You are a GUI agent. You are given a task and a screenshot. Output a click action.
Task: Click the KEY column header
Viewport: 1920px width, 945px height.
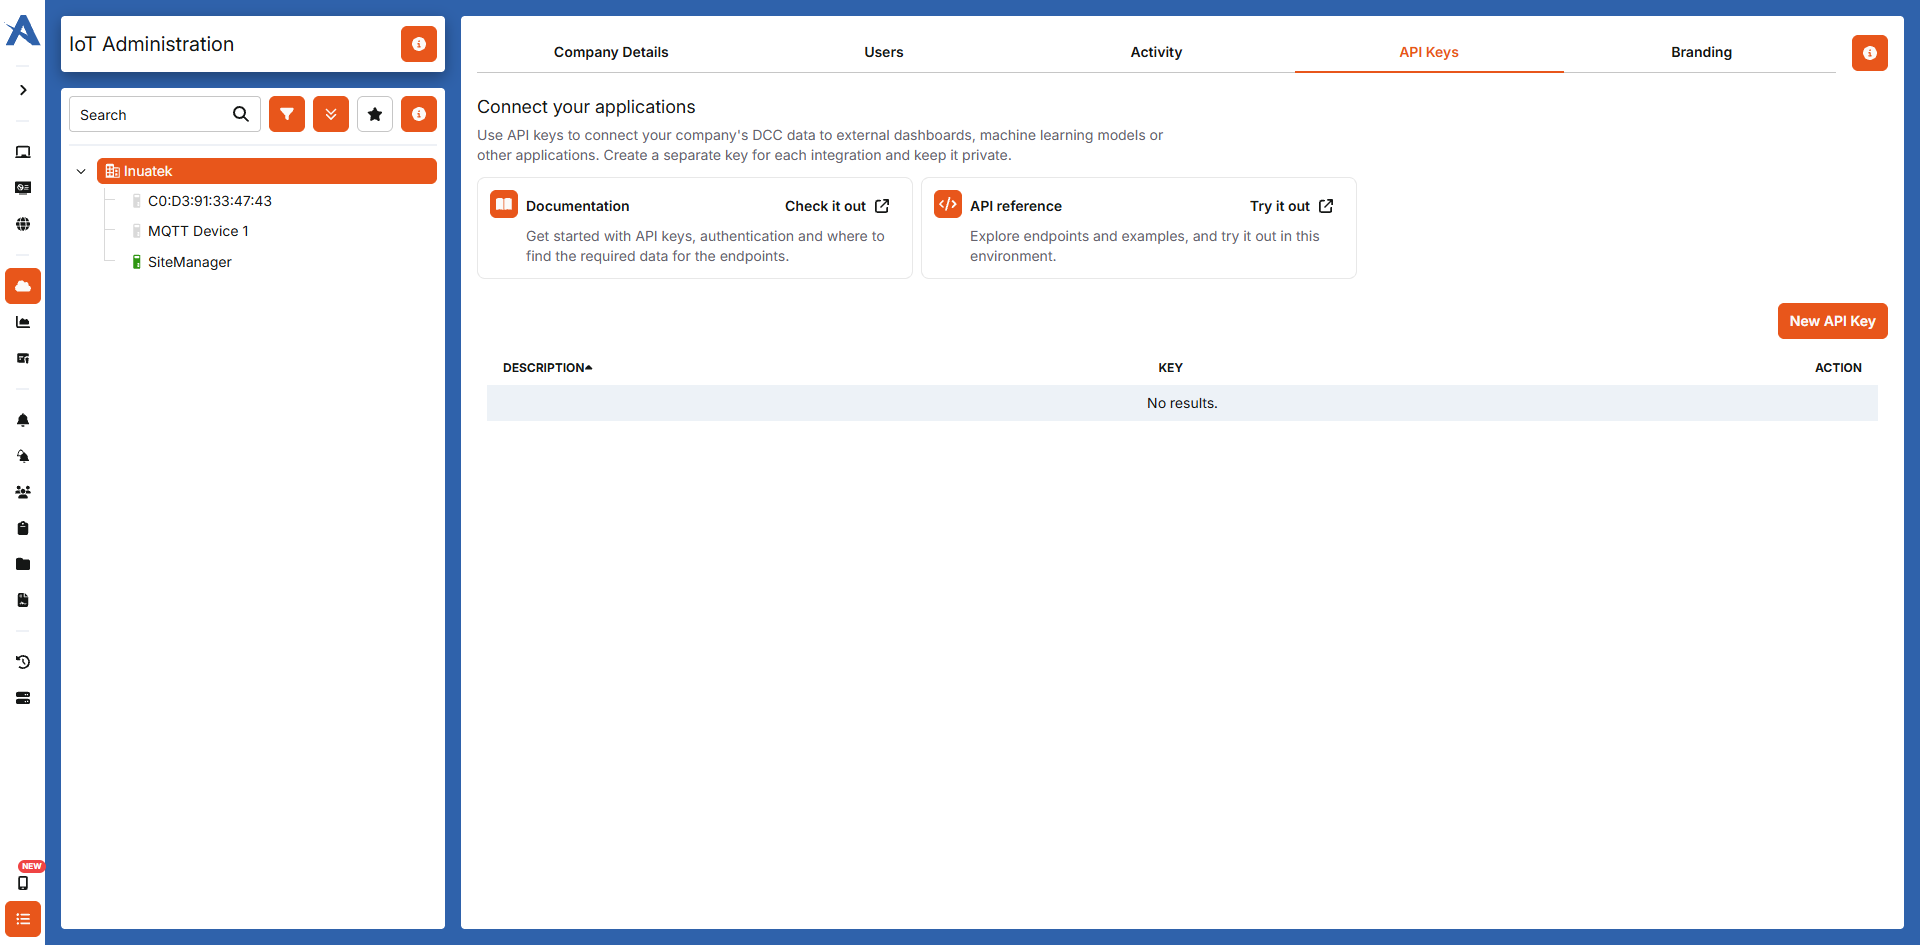1170,368
